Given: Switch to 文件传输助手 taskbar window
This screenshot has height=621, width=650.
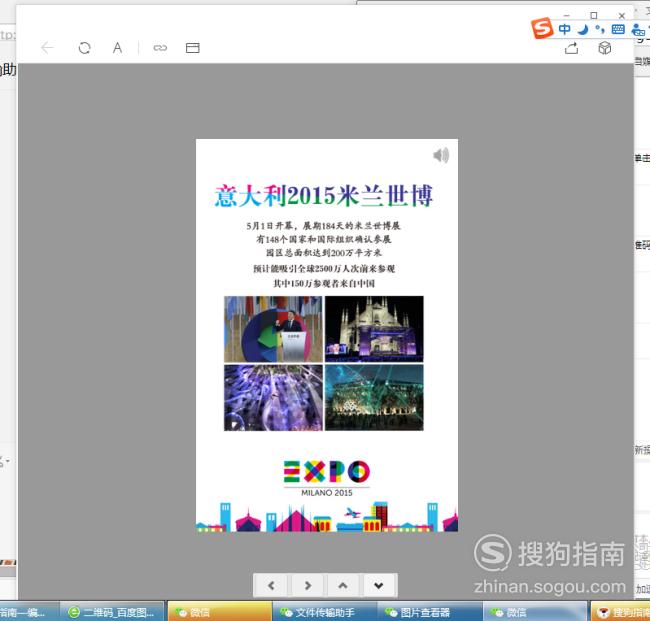Looking at the screenshot, I should click(x=325, y=612).
